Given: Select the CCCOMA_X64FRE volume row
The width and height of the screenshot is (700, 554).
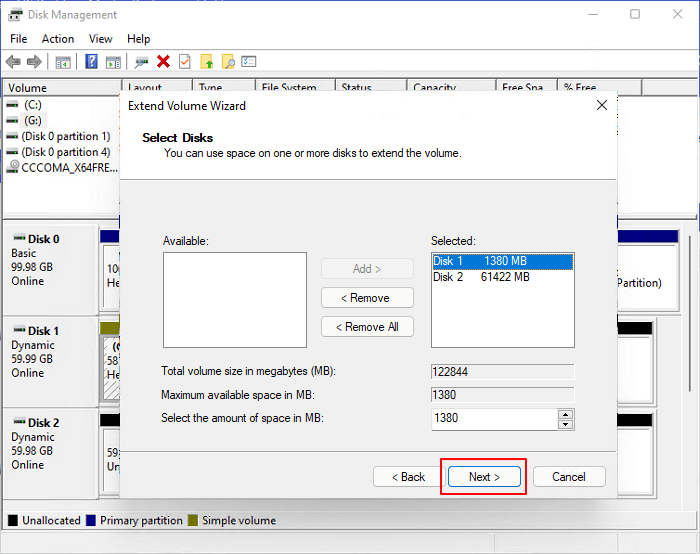Looking at the screenshot, I should coord(60,168).
